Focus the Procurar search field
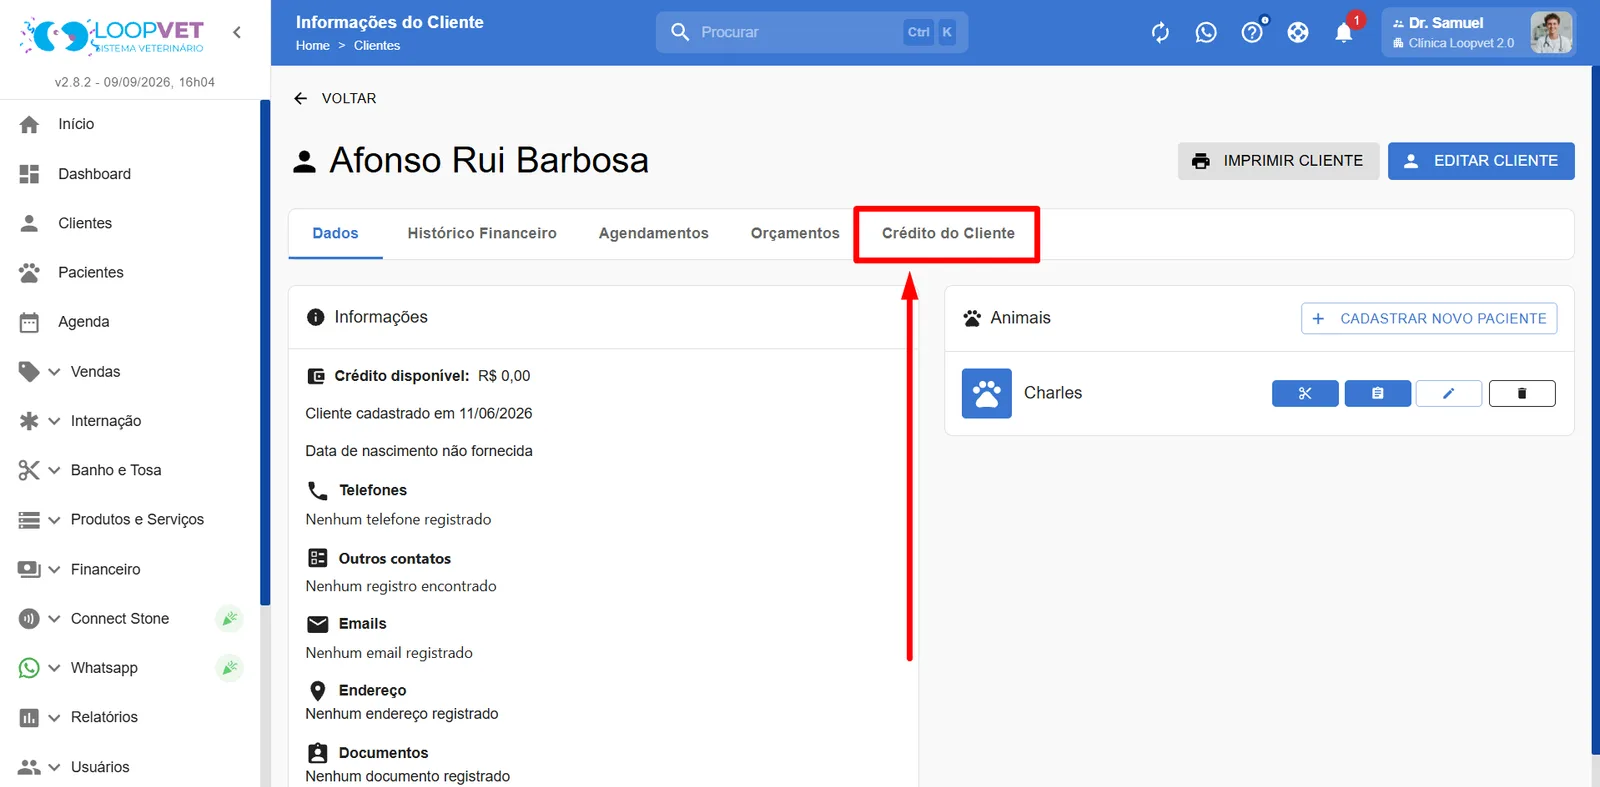Screen dimensions: 1600x787 click(x=811, y=32)
